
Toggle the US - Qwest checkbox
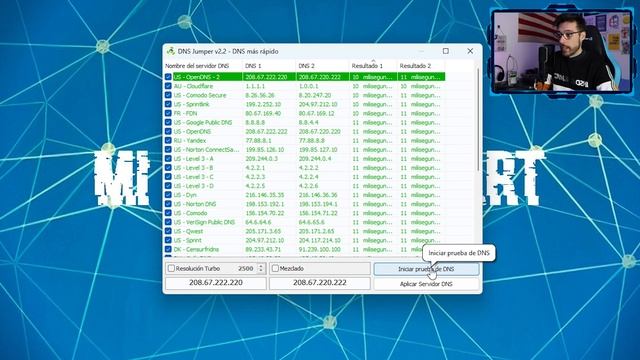[x=168, y=231]
